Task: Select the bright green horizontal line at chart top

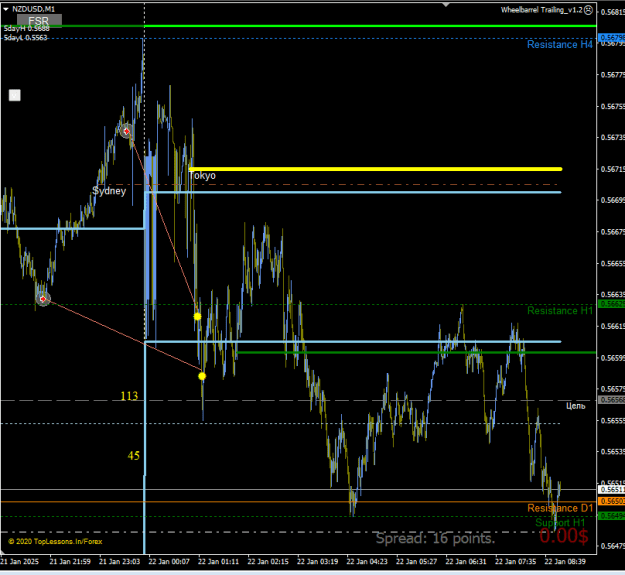Action: pyautogui.click(x=299, y=26)
